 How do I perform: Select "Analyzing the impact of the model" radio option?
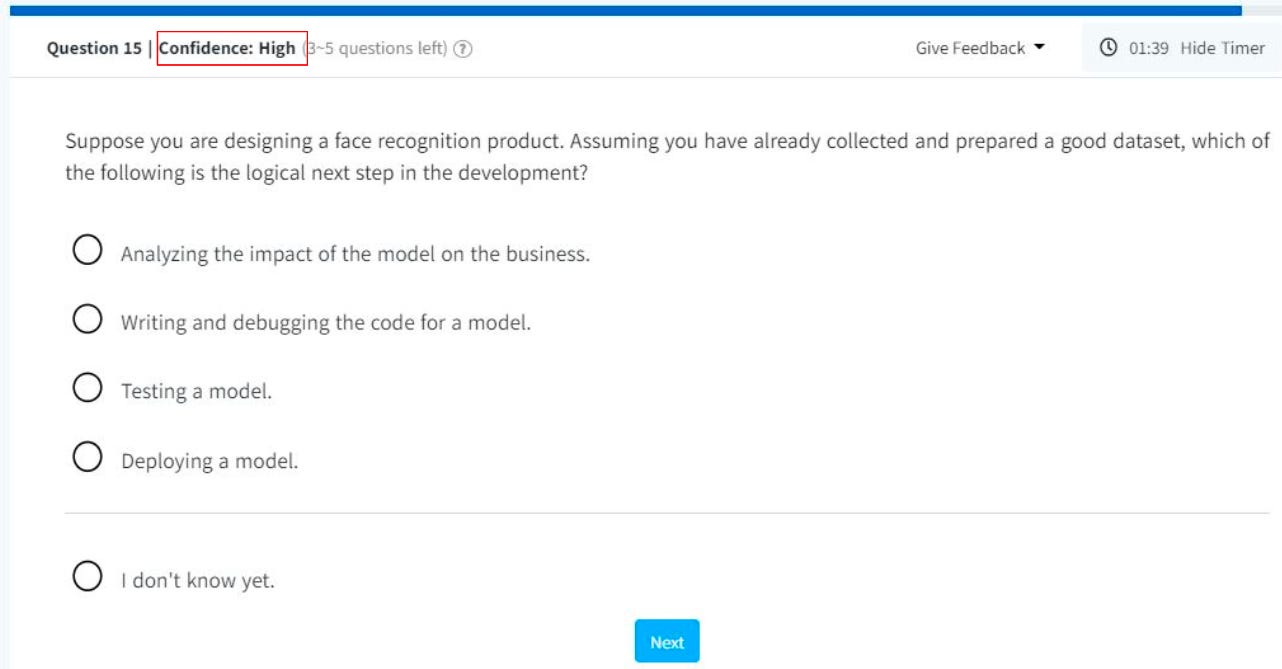pos(87,249)
